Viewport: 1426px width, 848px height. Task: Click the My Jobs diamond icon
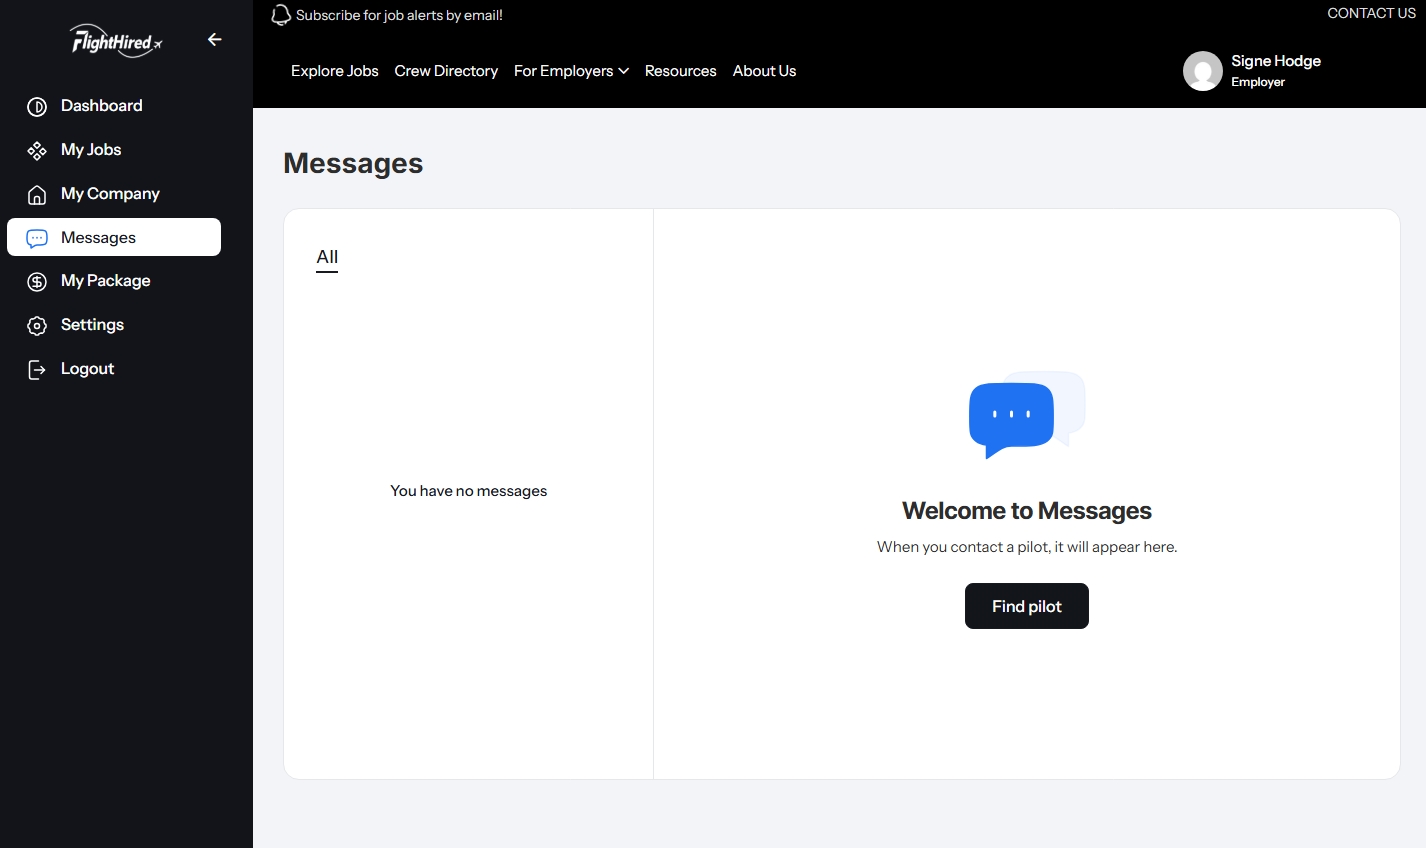(x=37, y=151)
